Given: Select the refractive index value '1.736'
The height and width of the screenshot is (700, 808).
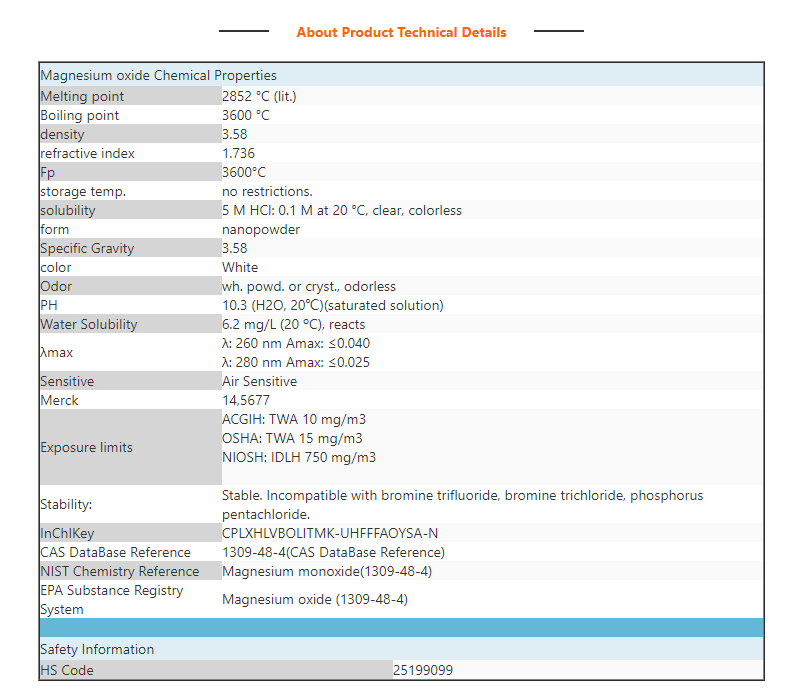Looking at the screenshot, I should pyautogui.click(x=238, y=154).
